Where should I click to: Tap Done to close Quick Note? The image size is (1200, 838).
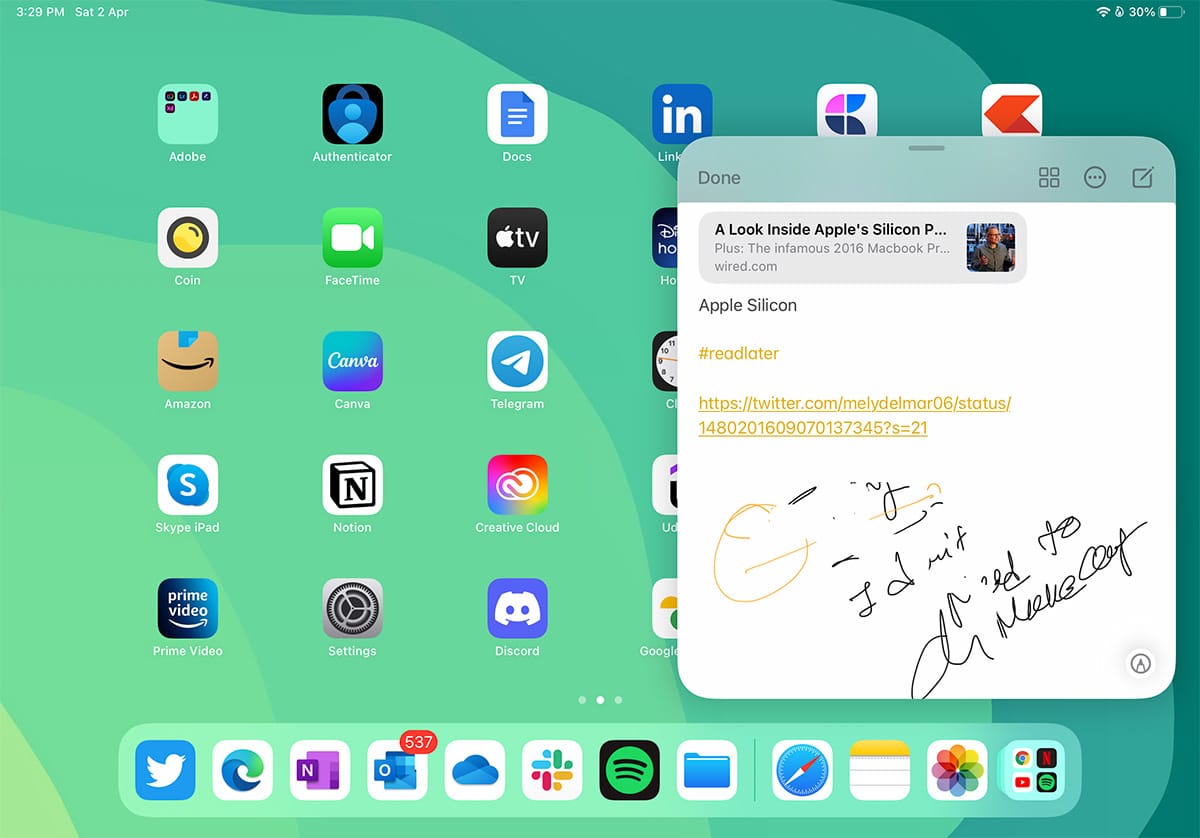(x=719, y=178)
